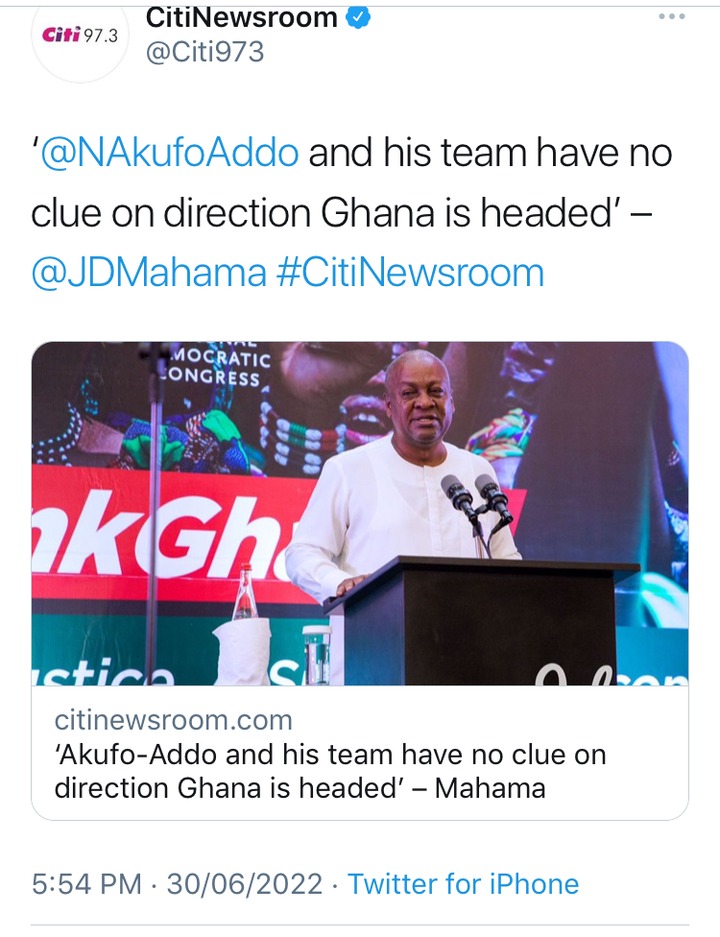Viewport: 720px width, 937px height.
Task: Open the #CitiNewsroom hashtag
Action: (x=410, y=272)
